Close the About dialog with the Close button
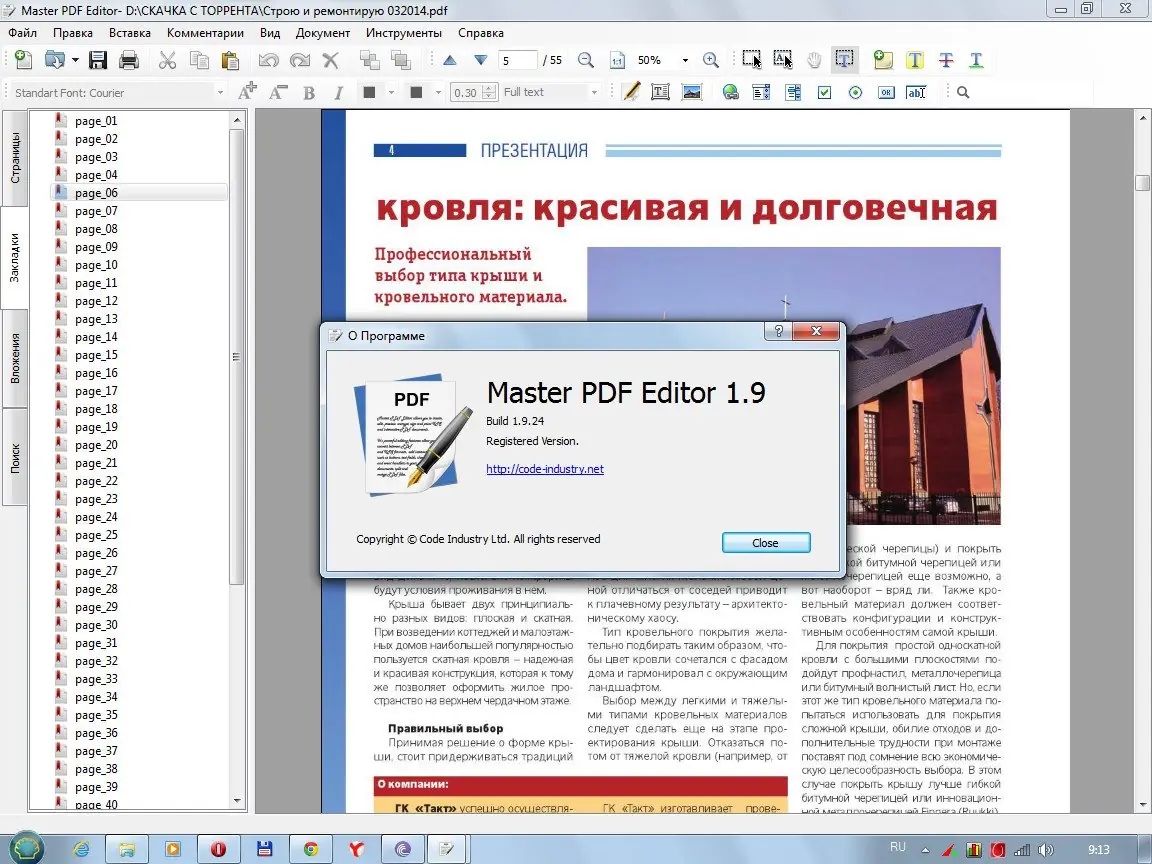1152x864 pixels. click(x=766, y=543)
